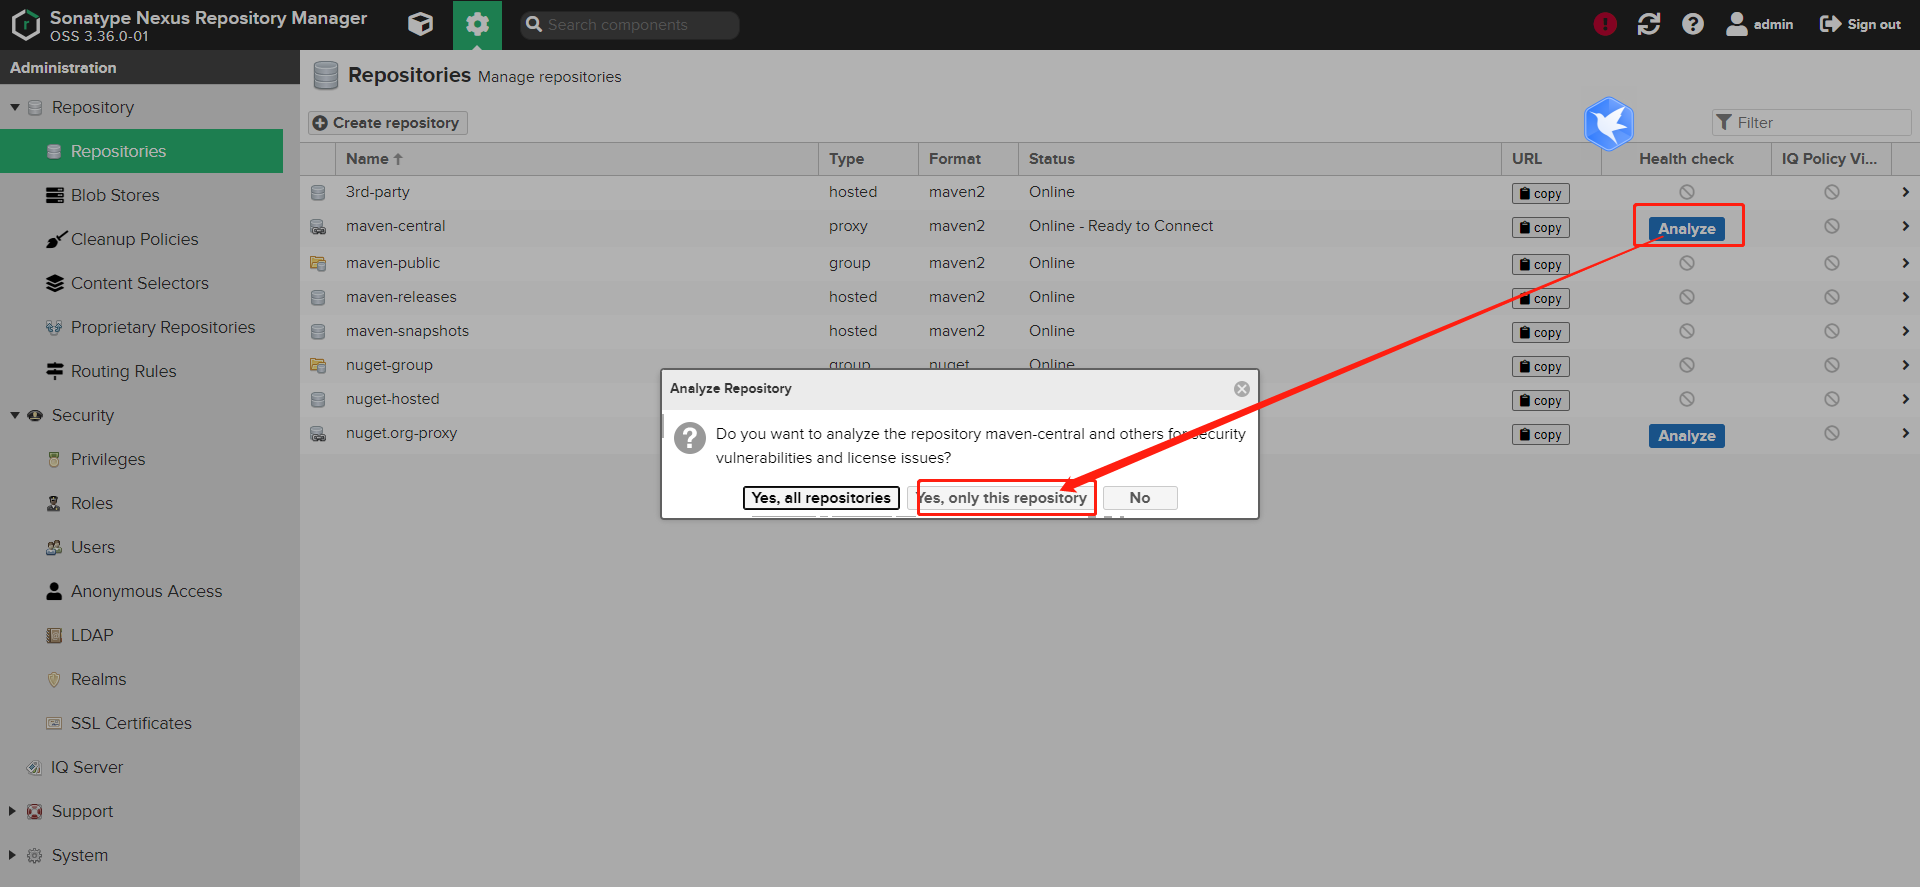Click nuget.org-proxy repository name
Viewport: 1920px width, 887px height.
(x=401, y=433)
